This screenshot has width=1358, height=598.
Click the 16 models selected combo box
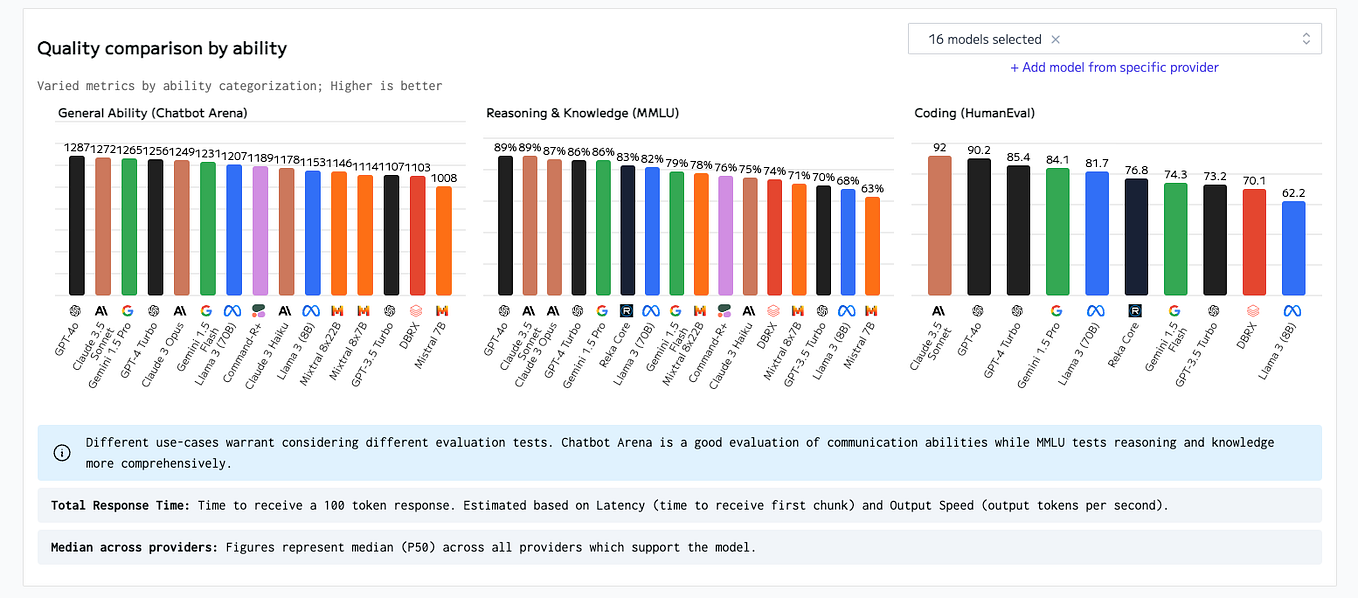point(1114,39)
